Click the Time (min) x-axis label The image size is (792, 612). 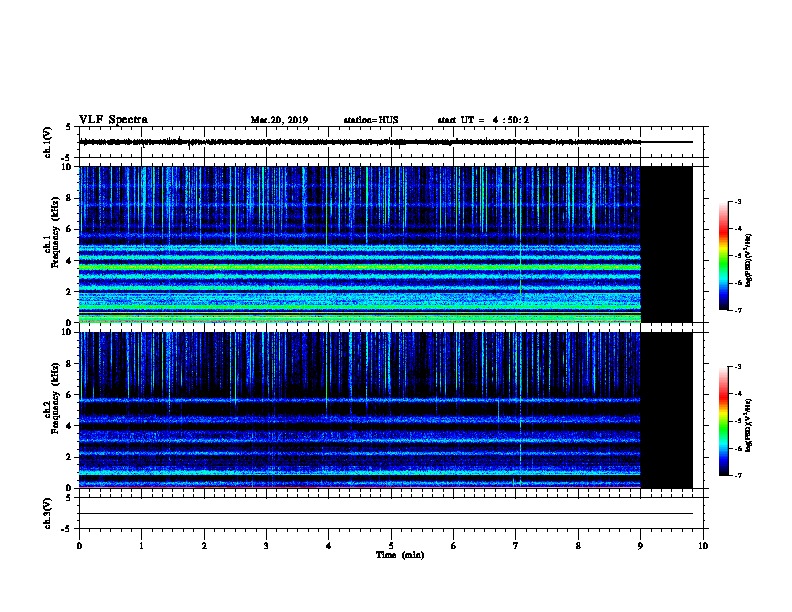[400, 555]
